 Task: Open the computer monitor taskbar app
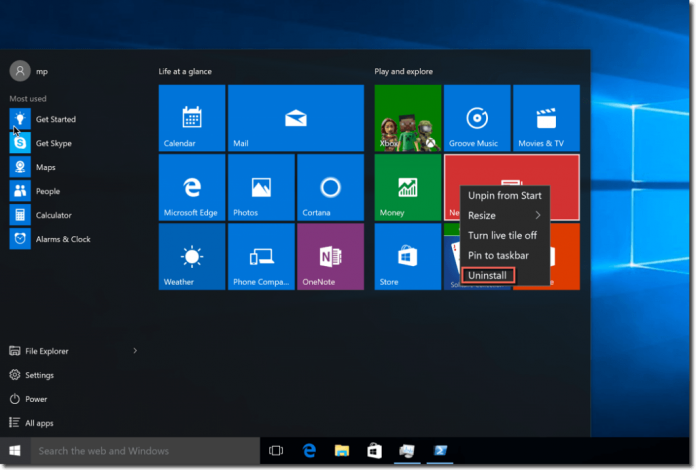(407, 451)
